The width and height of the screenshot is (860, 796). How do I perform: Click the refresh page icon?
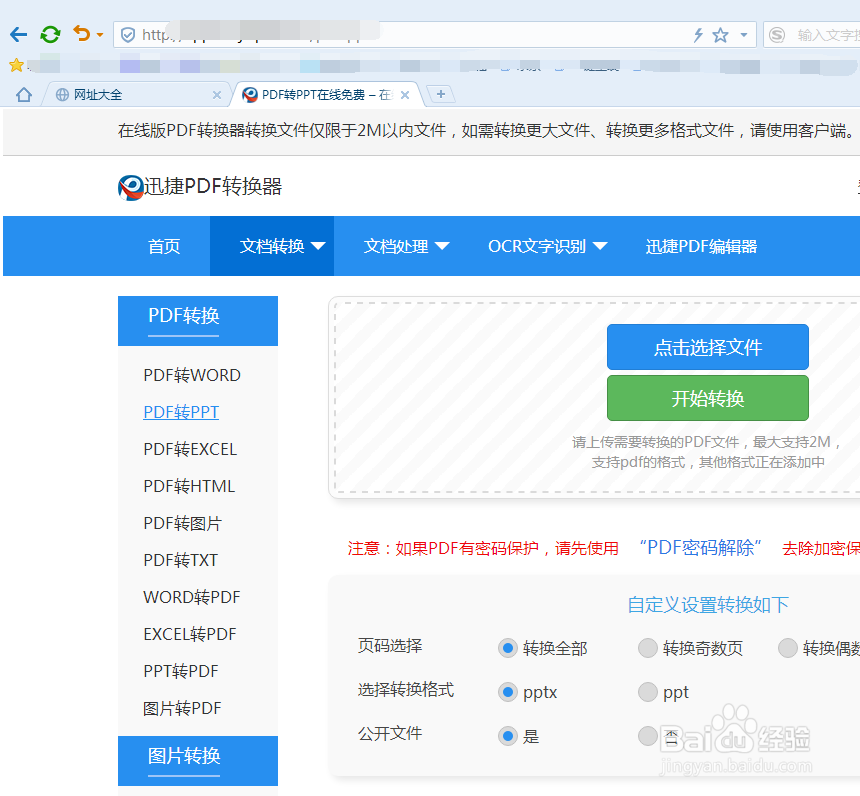[x=50, y=33]
